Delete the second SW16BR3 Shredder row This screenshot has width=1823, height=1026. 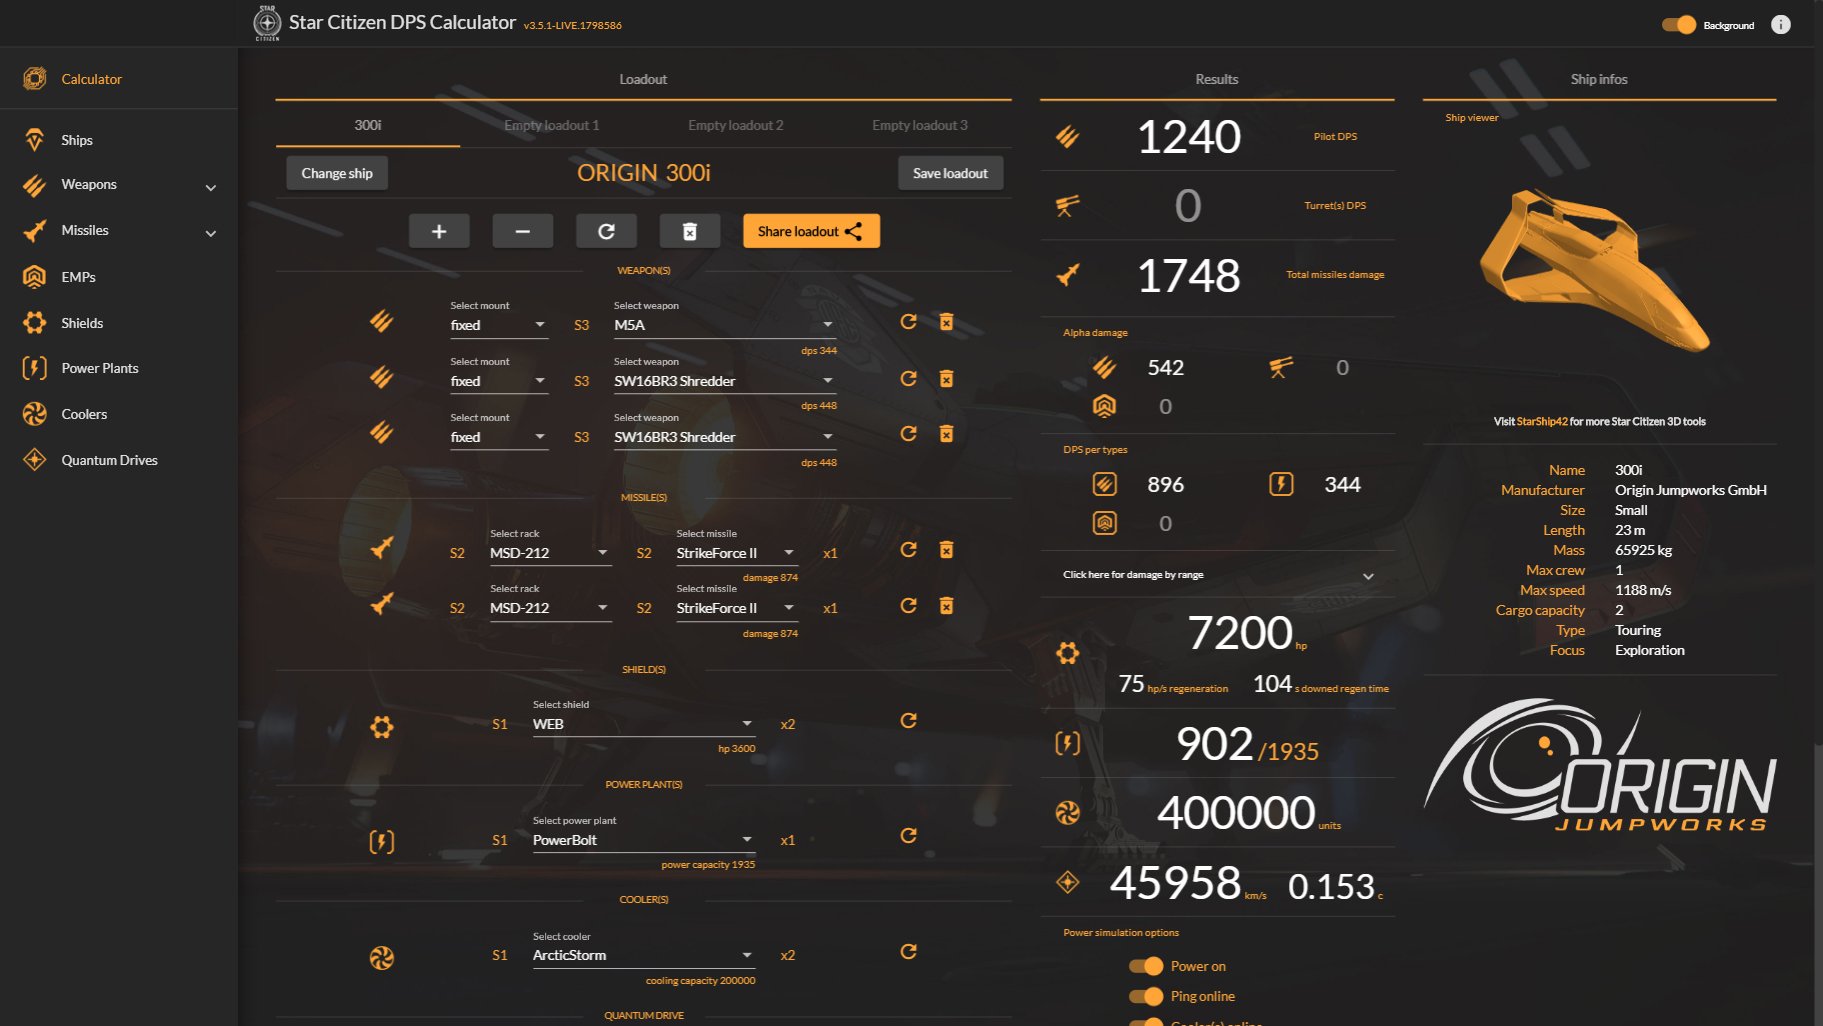[946, 433]
